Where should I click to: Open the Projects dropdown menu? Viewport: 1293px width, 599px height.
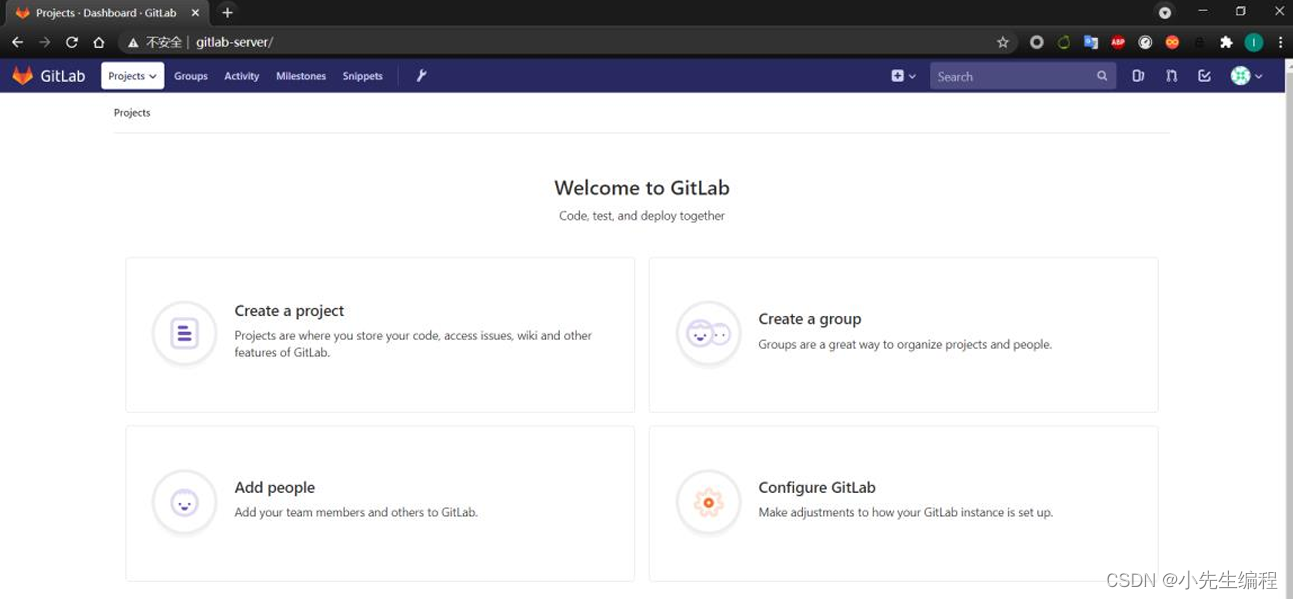[x=132, y=76]
